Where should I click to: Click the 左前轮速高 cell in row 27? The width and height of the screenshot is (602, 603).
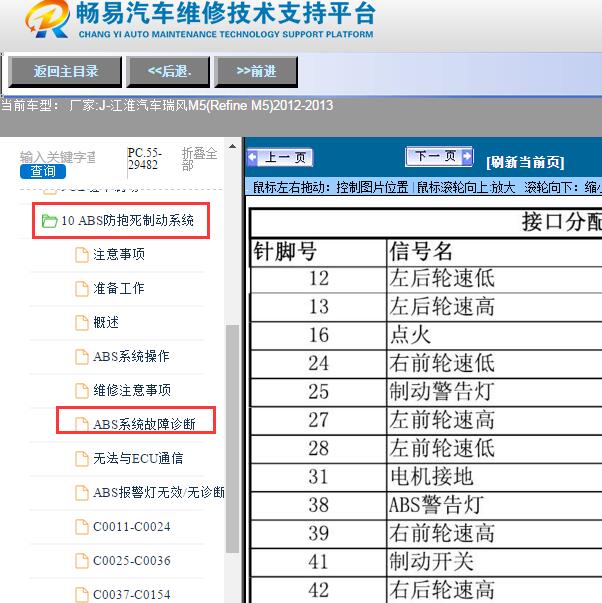pyautogui.click(x=442, y=420)
